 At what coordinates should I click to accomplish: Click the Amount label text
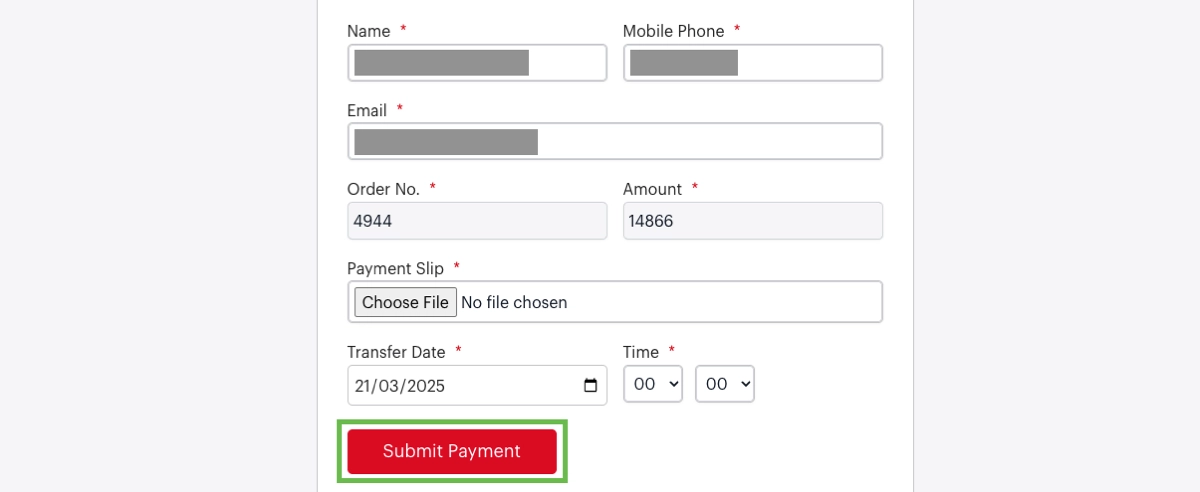click(652, 189)
